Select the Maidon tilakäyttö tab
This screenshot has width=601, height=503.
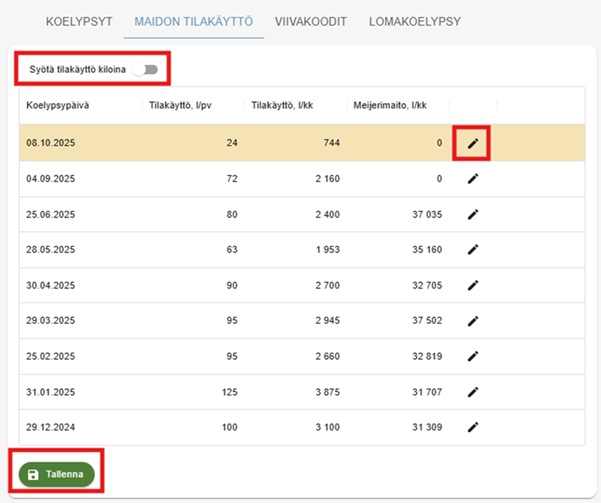[193, 21]
